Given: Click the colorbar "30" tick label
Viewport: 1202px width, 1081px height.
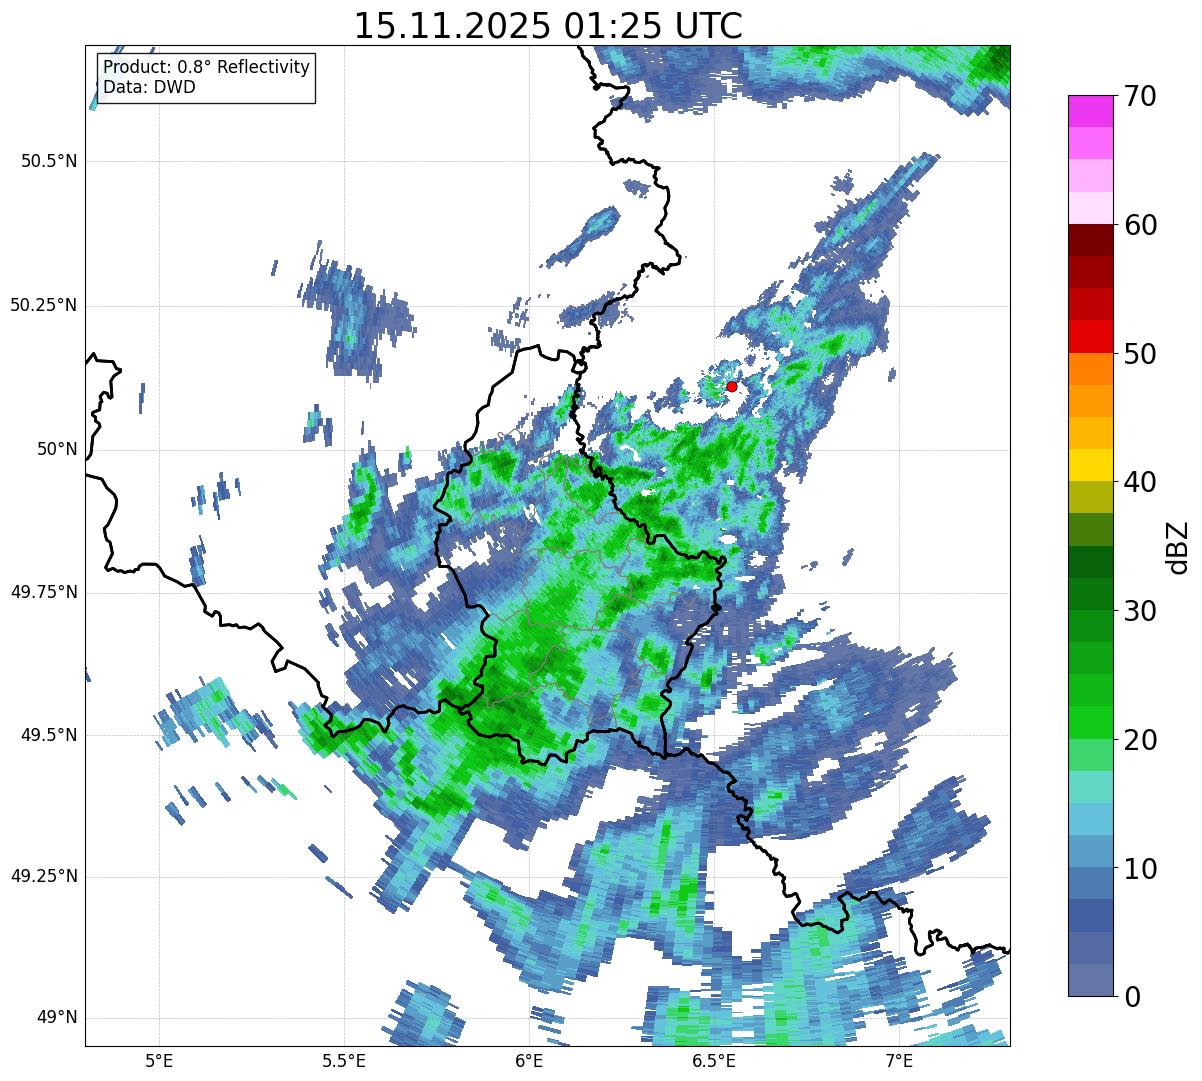Looking at the screenshot, I should [1140, 611].
